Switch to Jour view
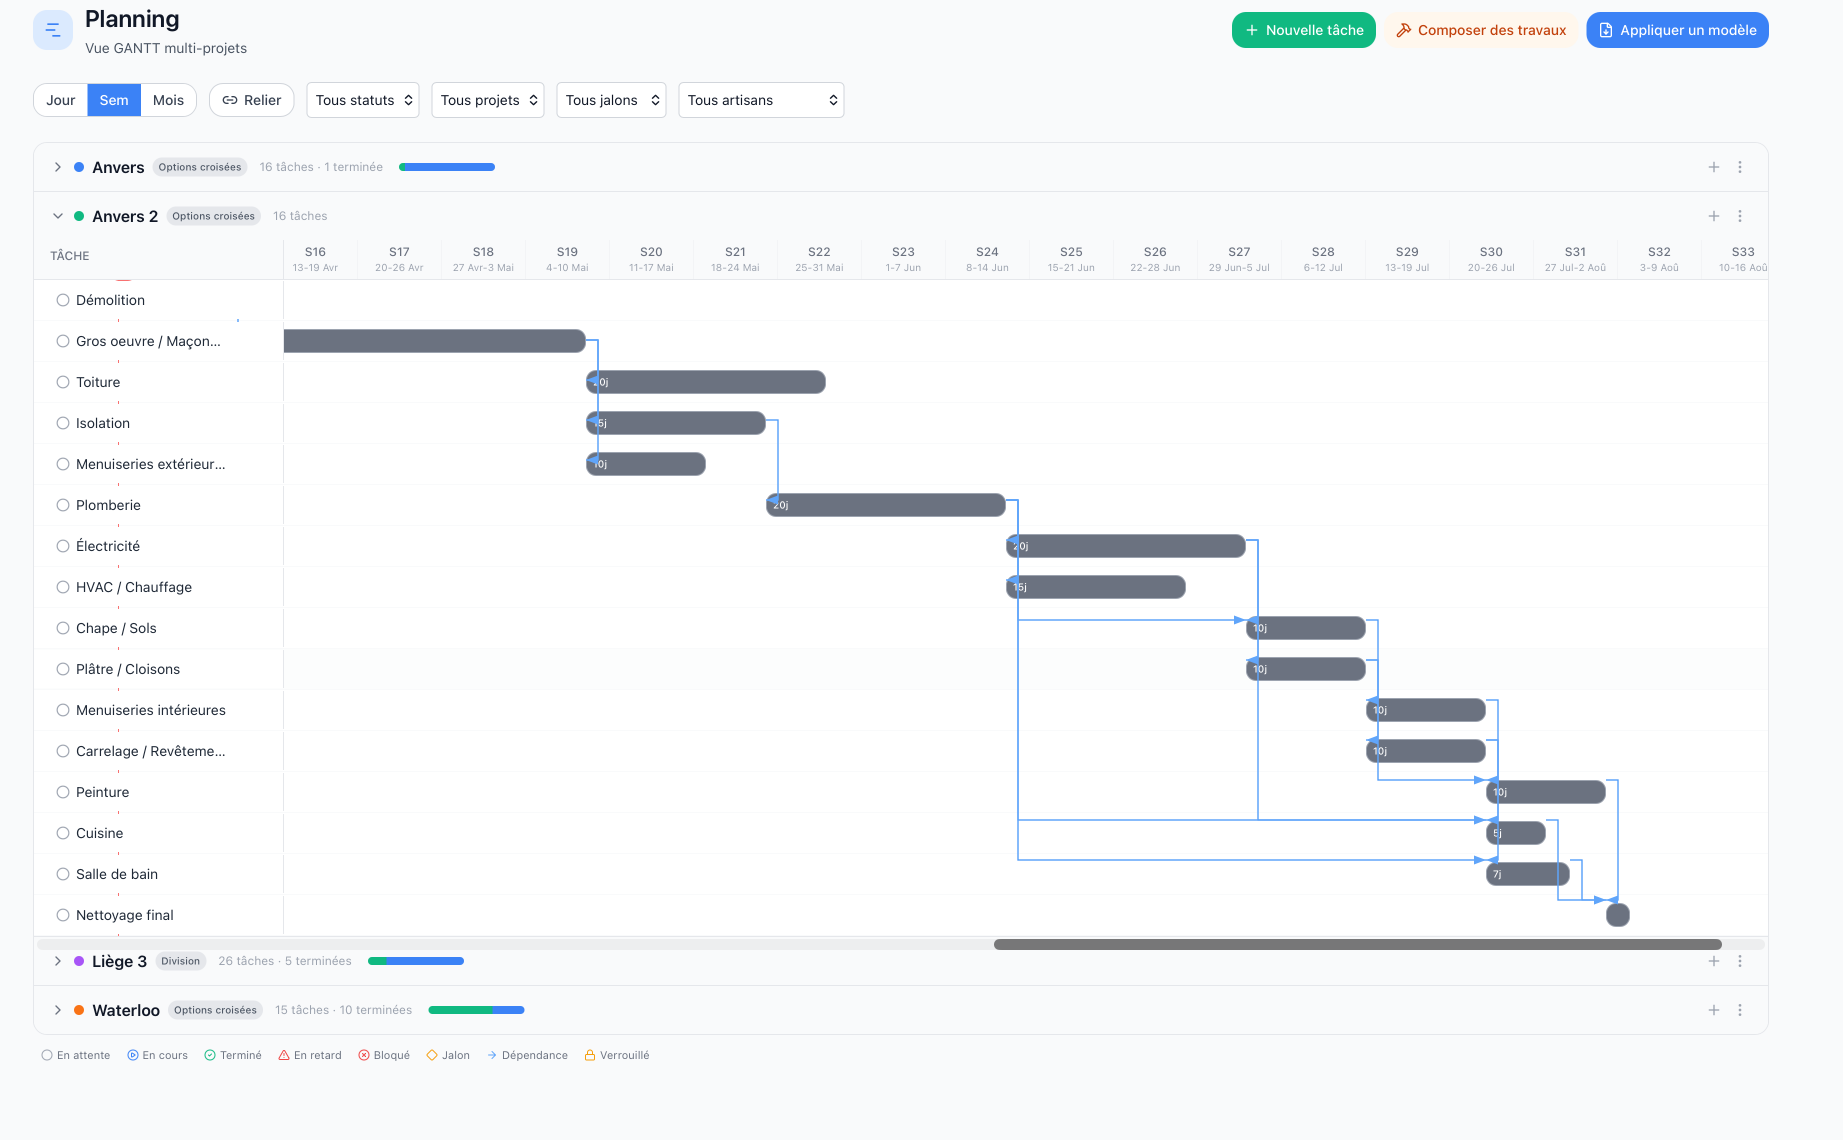This screenshot has width=1843, height=1140. click(x=61, y=100)
